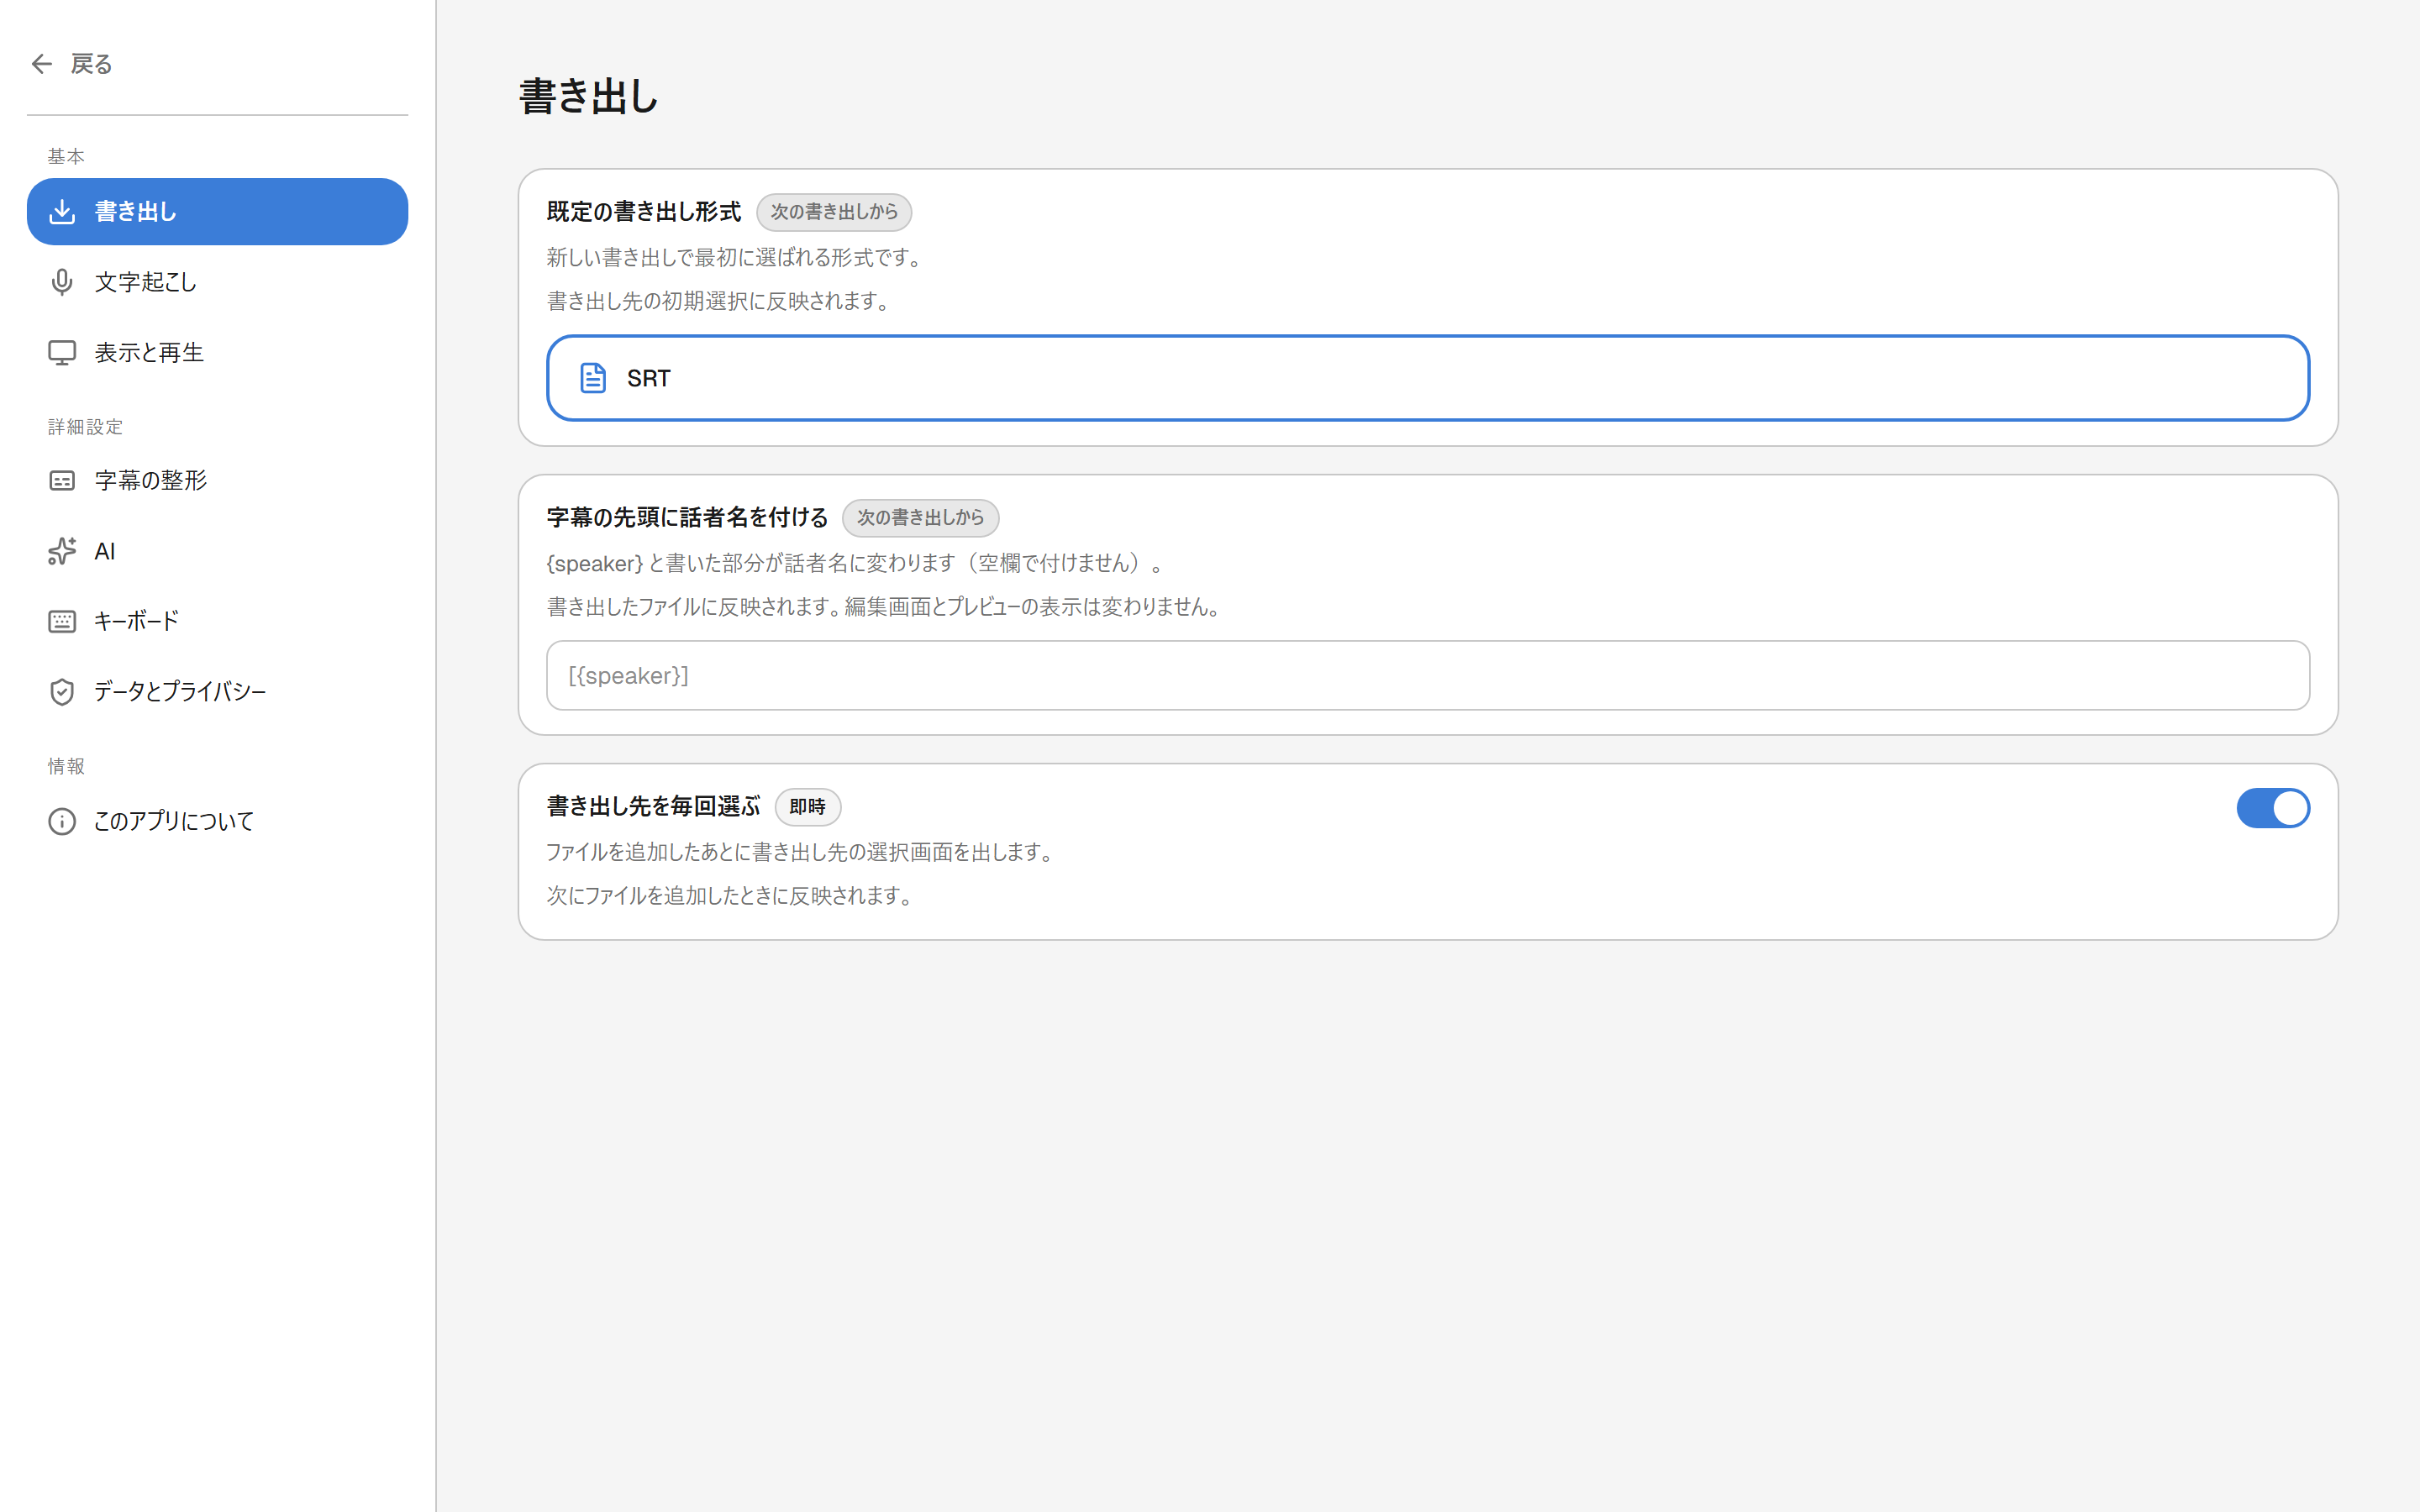Click the [{speaker}] speaker name field
Viewport: 2420px width, 1512px height.
[1428, 676]
